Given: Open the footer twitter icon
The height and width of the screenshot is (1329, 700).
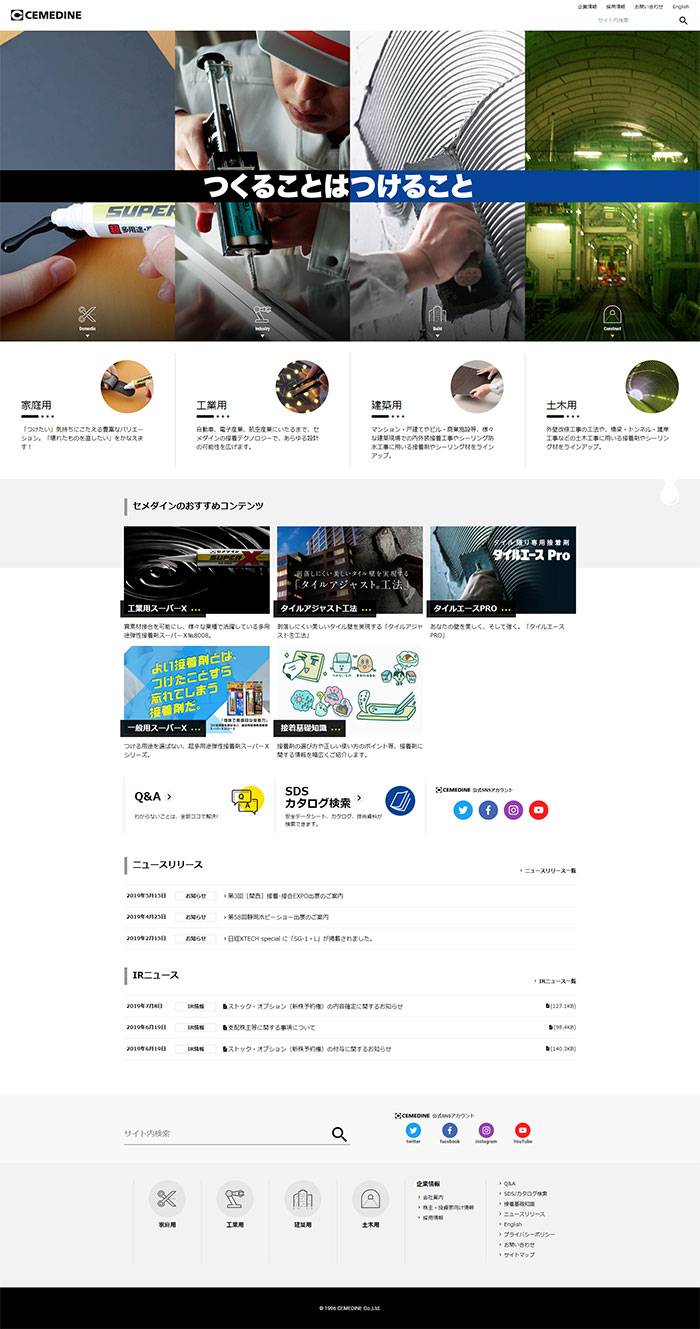Looking at the screenshot, I should pyautogui.click(x=413, y=1130).
